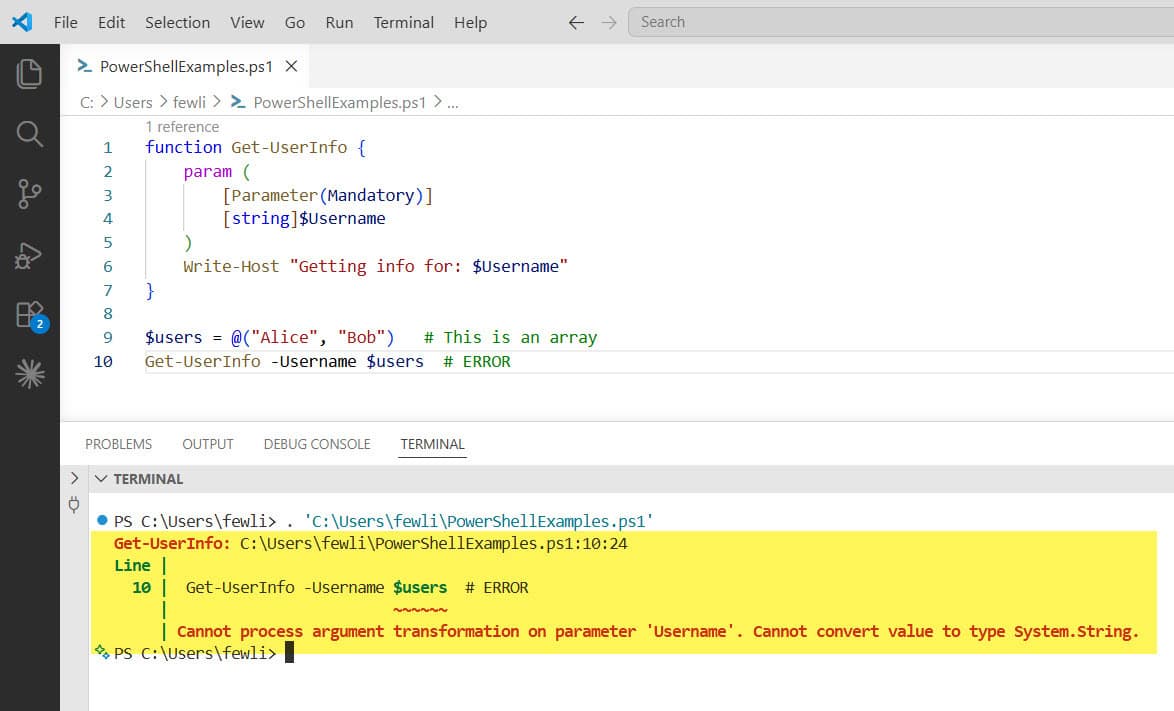Open the starburst extension icon in activity bar
The height and width of the screenshot is (711, 1174).
(30, 373)
